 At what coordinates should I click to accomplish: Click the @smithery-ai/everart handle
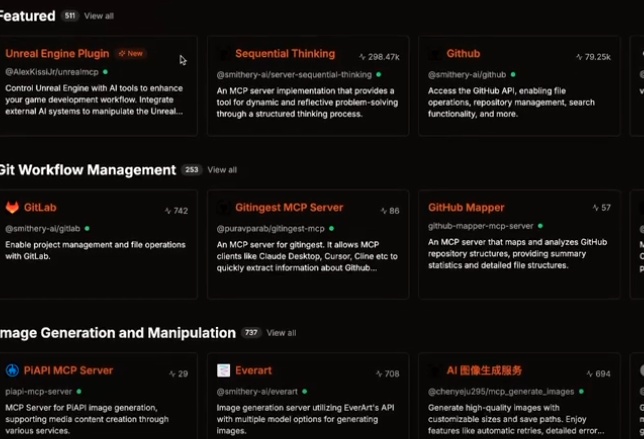point(257,391)
